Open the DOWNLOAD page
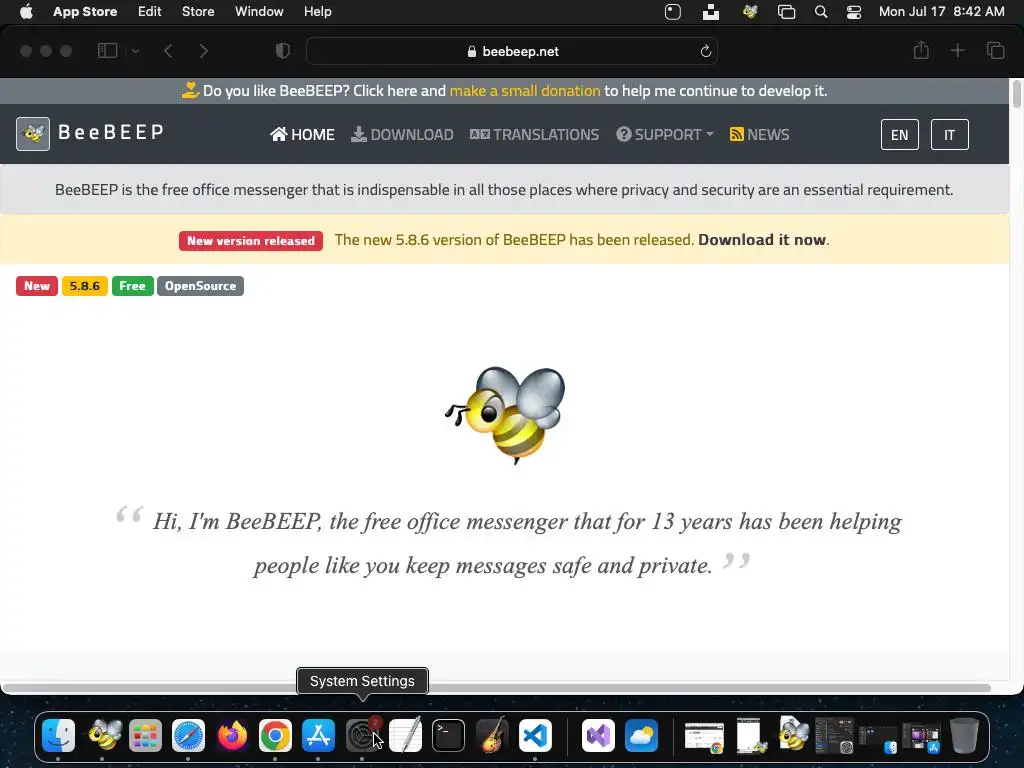Viewport: 1024px width, 768px height. click(x=402, y=134)
